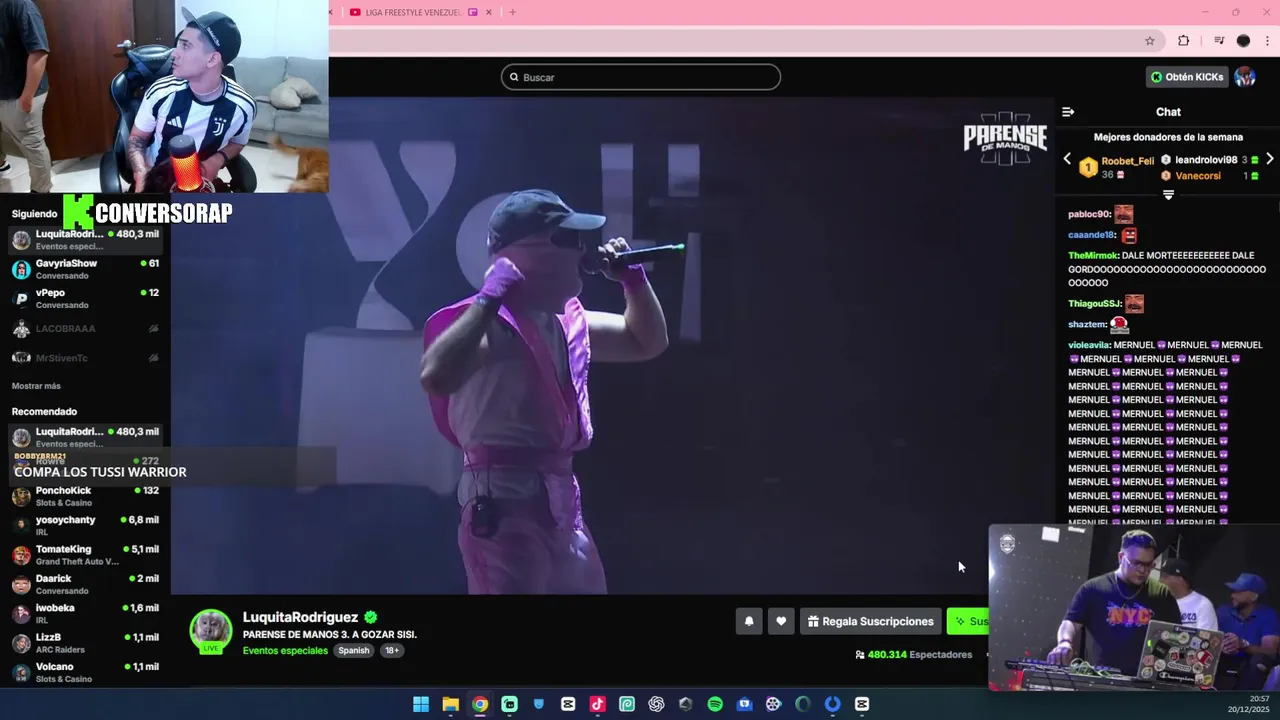The height and width of the screenshot is (720, 1280).
Task: Click the Obtén KICKs button
Action: [1187, 77]
